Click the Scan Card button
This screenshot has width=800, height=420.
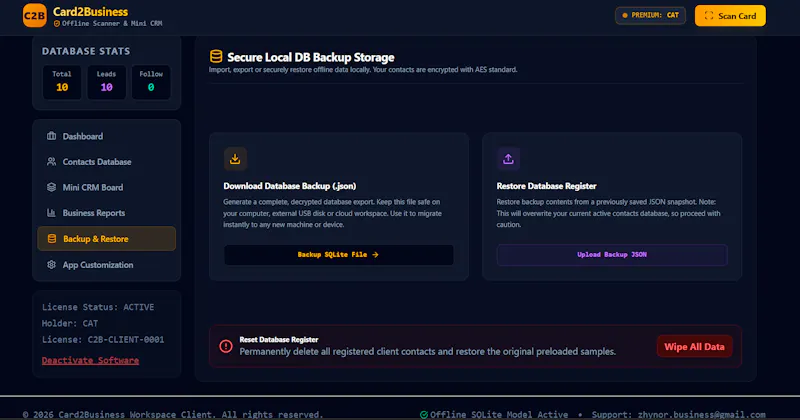[730, 15]
